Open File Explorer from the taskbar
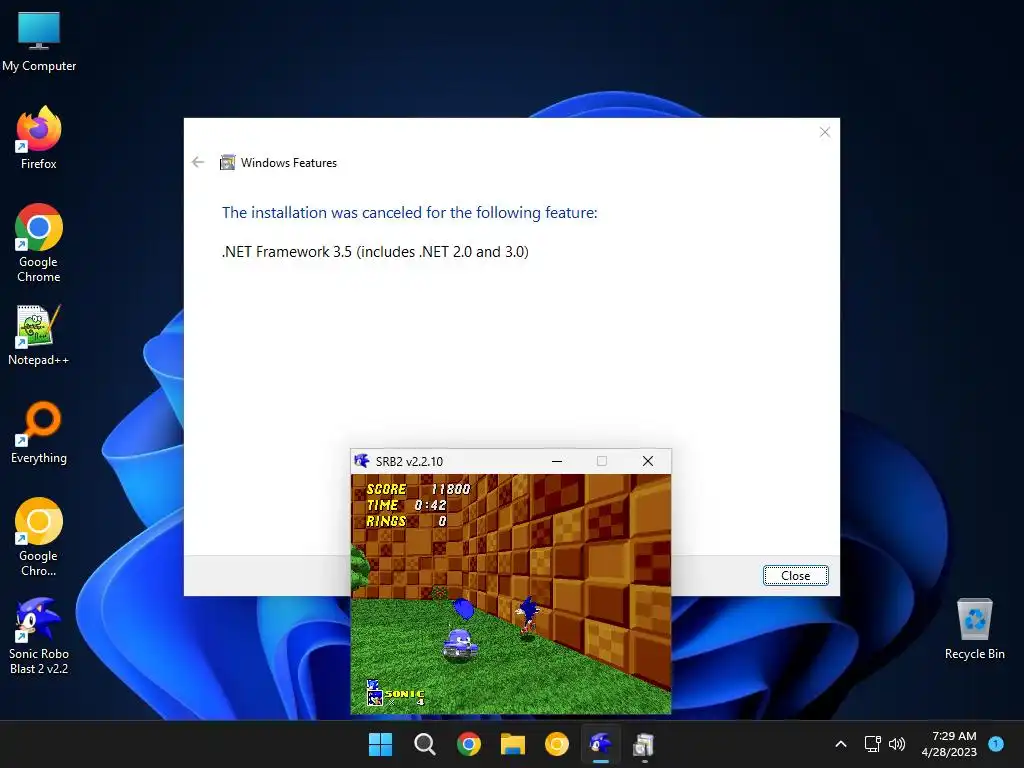Viewport: 1024px width, 768px height. click(513, 744)
